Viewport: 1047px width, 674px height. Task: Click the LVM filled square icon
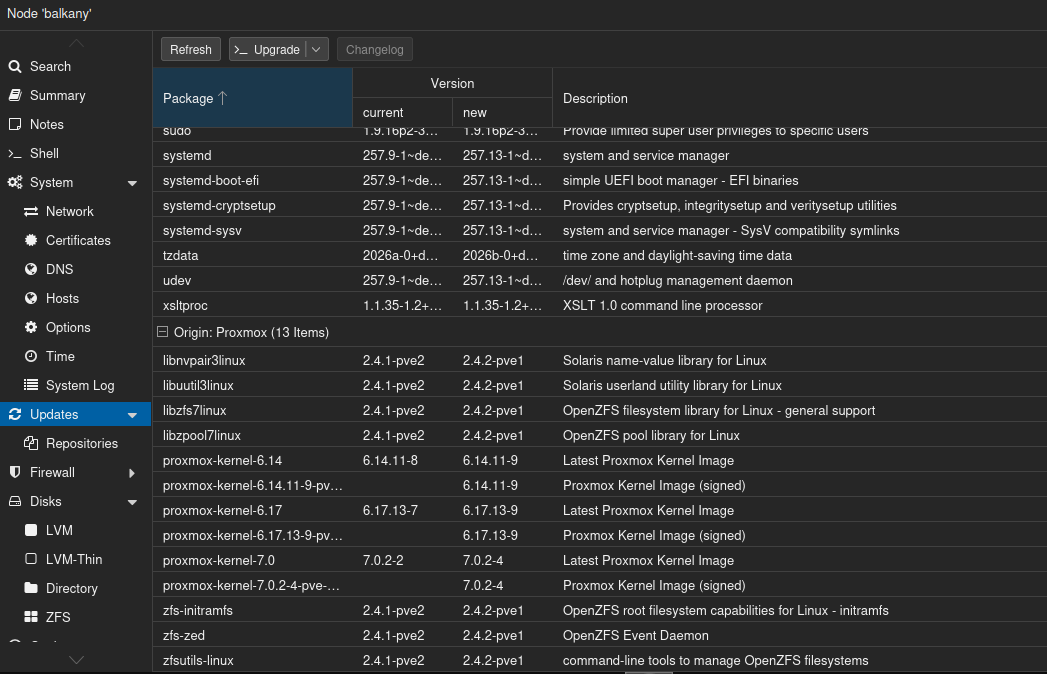click(31, 530)
